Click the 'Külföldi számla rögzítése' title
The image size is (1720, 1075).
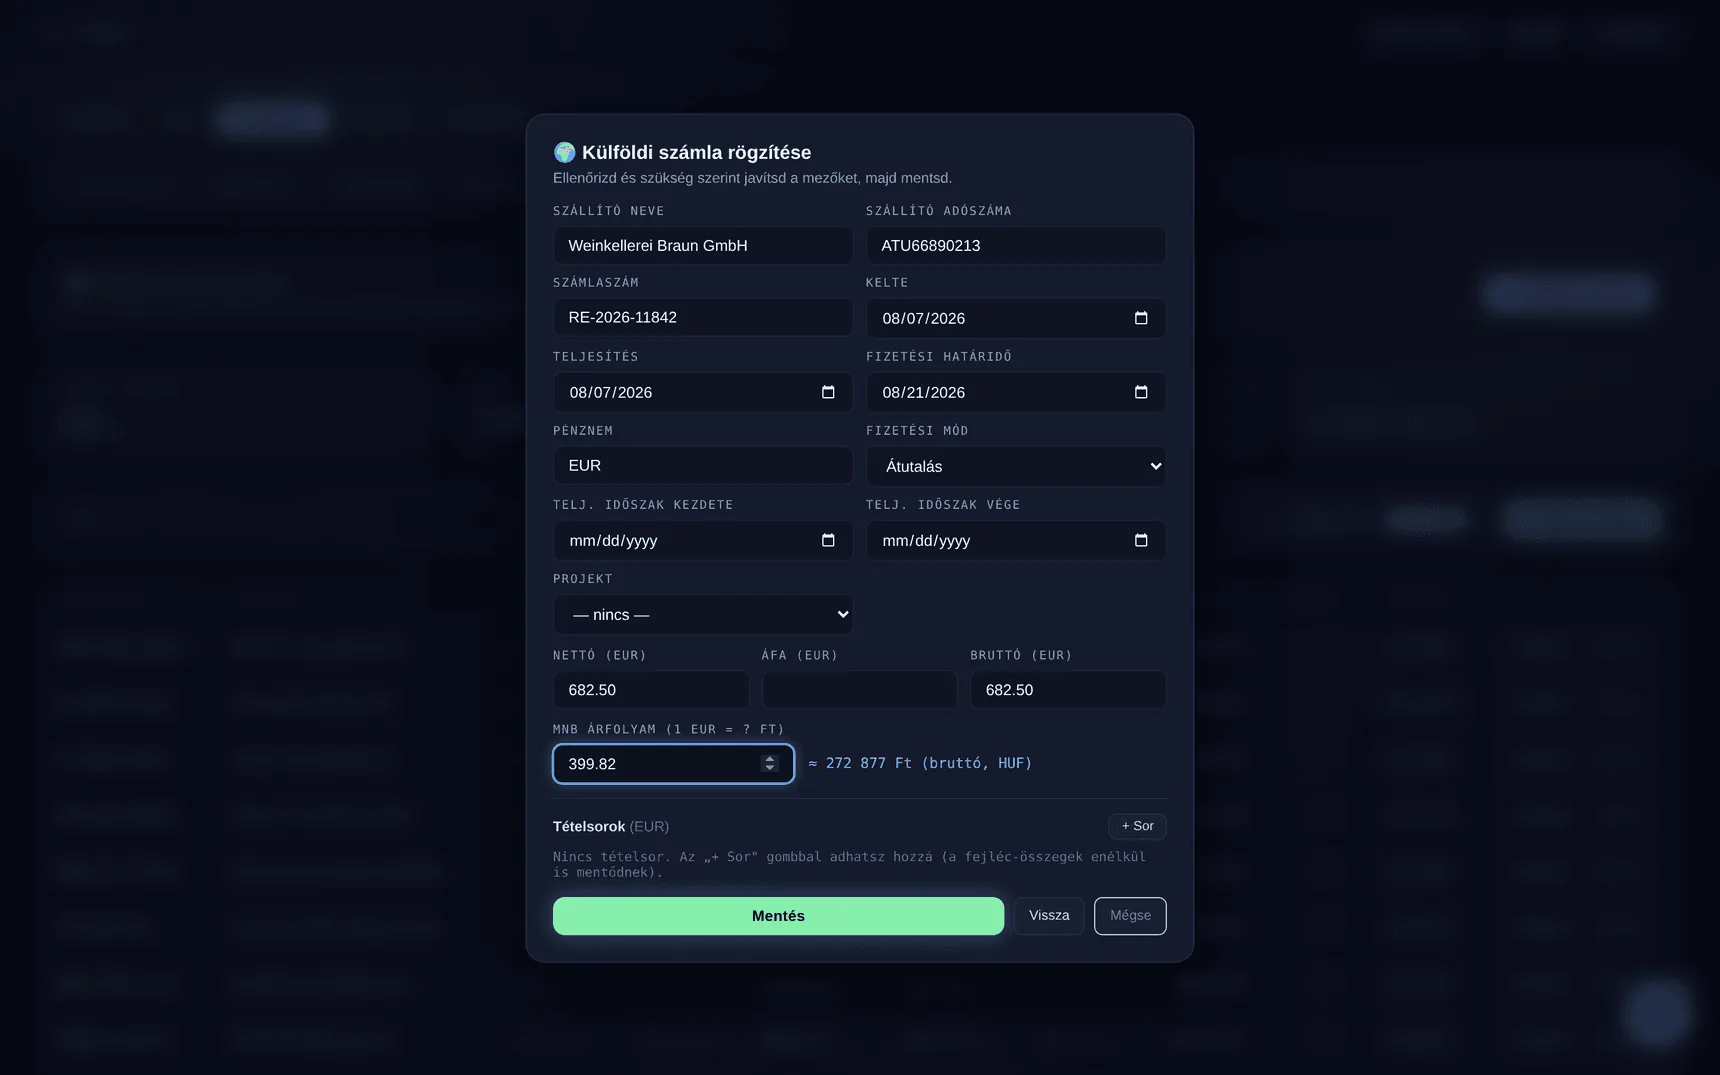click(696, 152)
